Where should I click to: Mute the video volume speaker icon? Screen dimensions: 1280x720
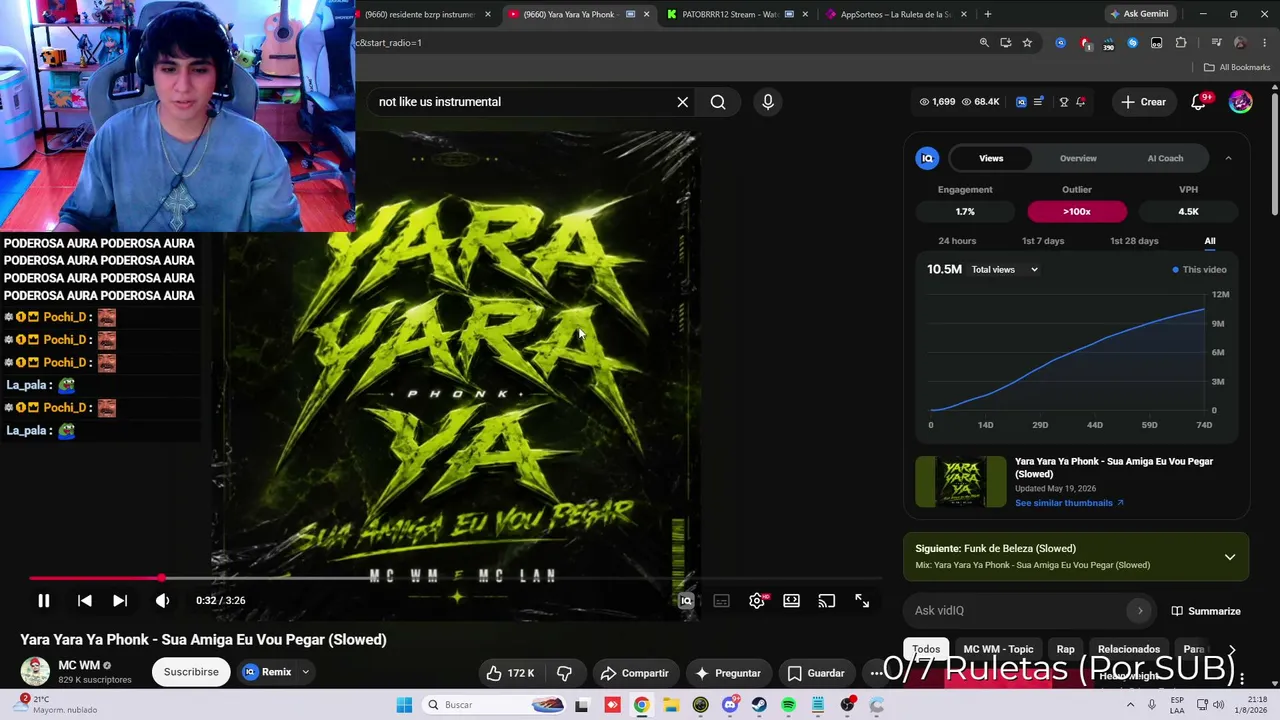pos(162,601)
